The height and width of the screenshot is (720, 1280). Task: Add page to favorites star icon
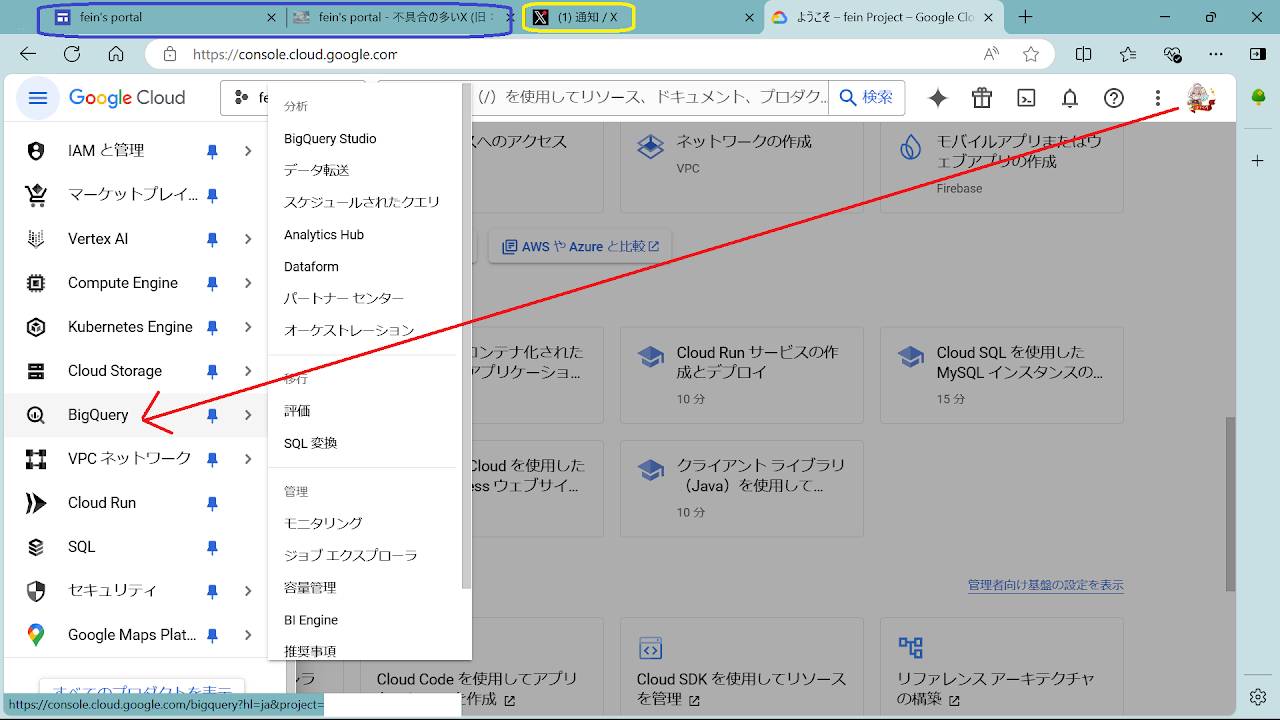pyautogui.click(x=1031, y=54)
